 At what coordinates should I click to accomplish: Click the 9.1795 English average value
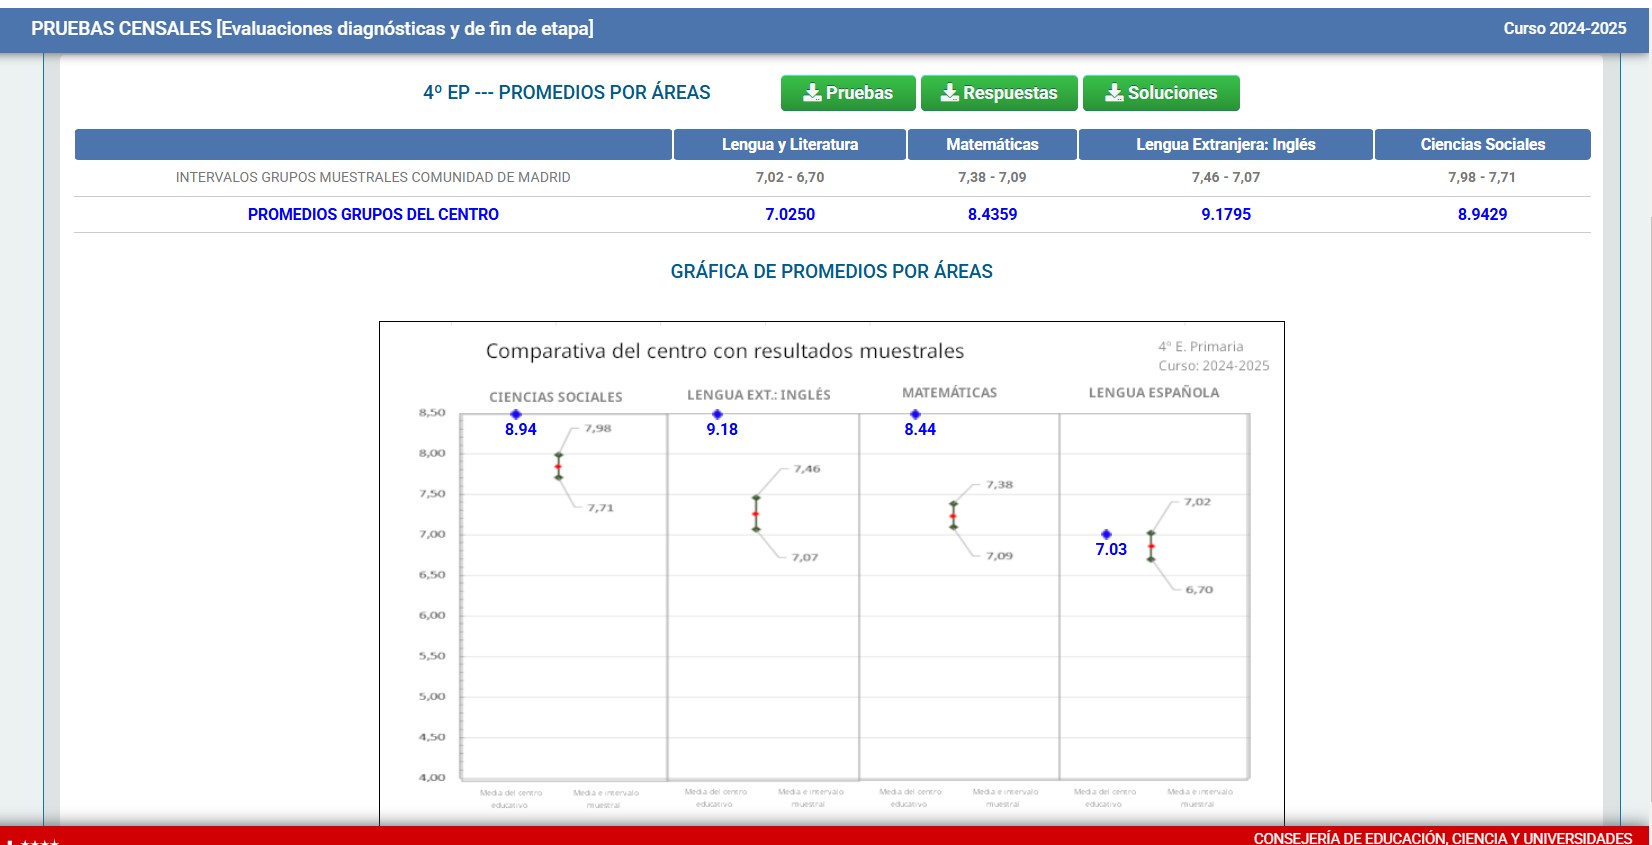click(x=1226, y=214)
